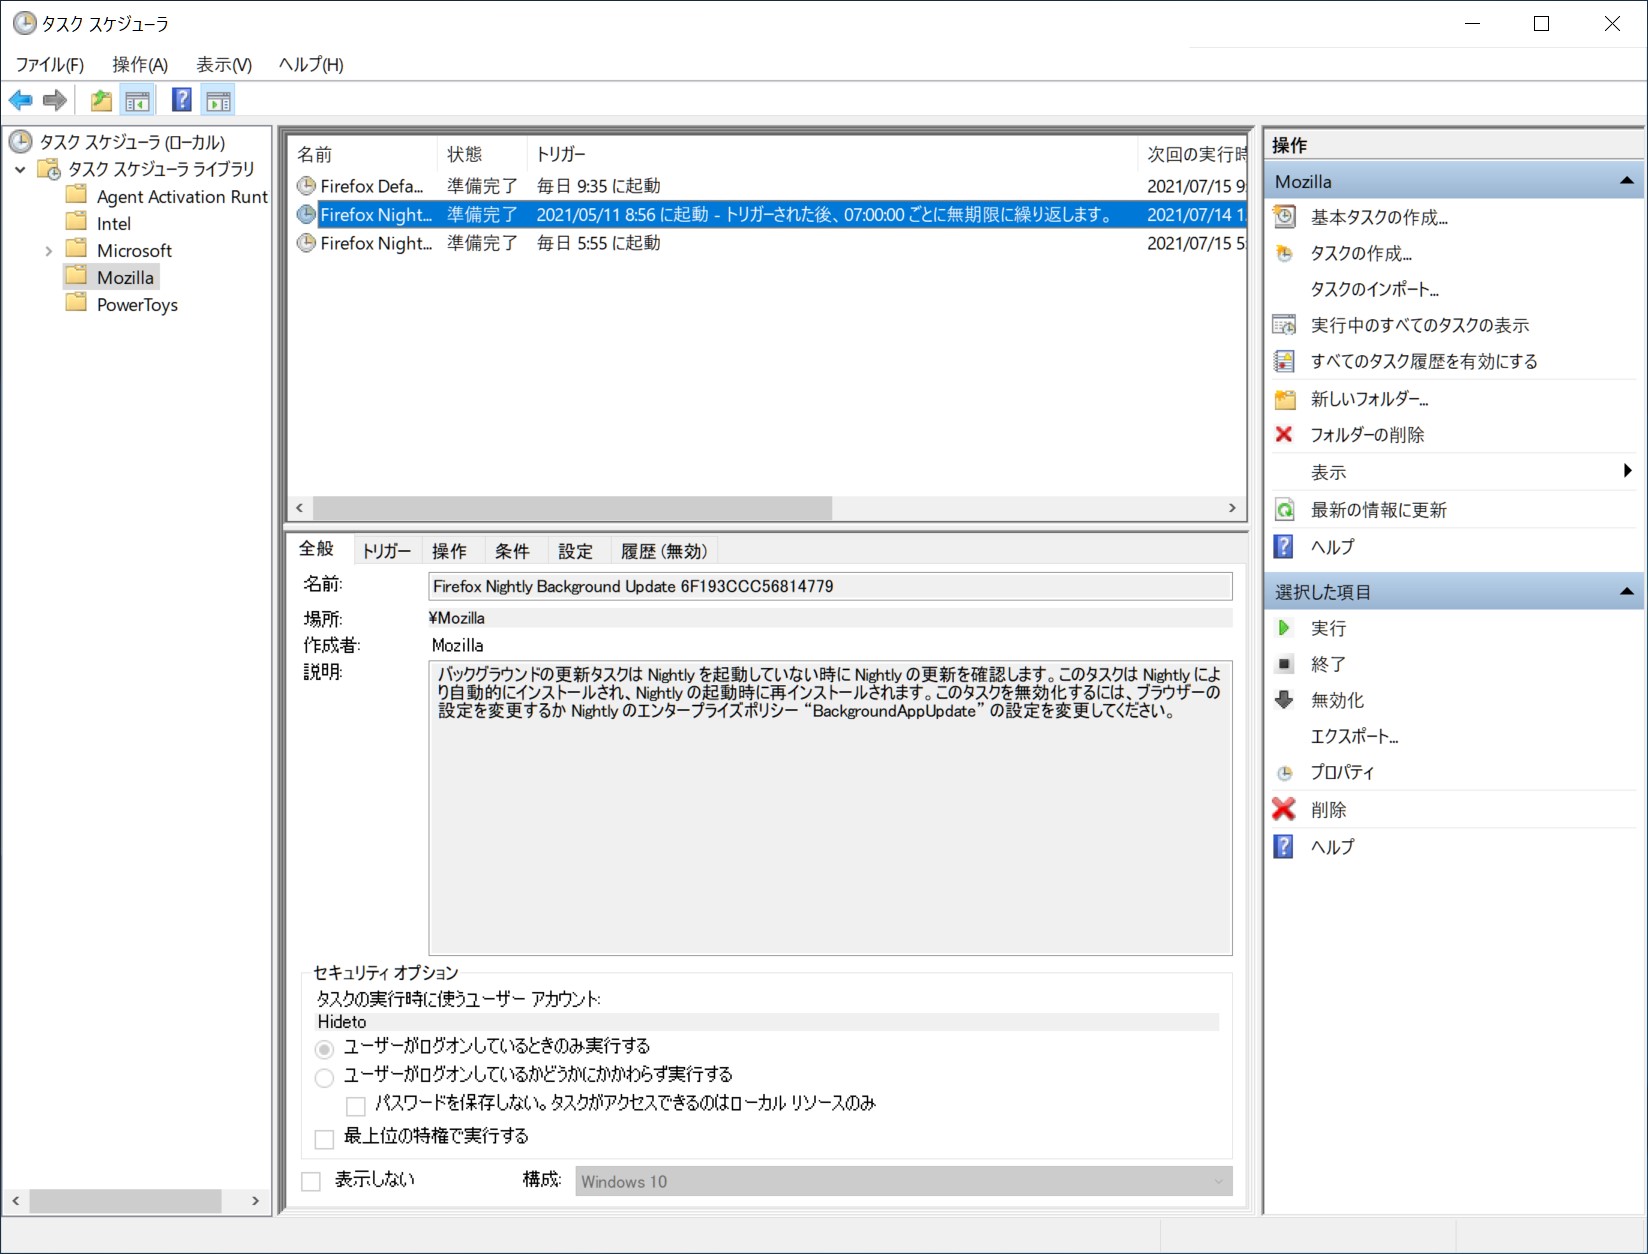Screen dimensions: 1648x1254
Task: Create a 新しいフォルダー with folder icon
Action: pyautogui.click(x=1285, y=399)
